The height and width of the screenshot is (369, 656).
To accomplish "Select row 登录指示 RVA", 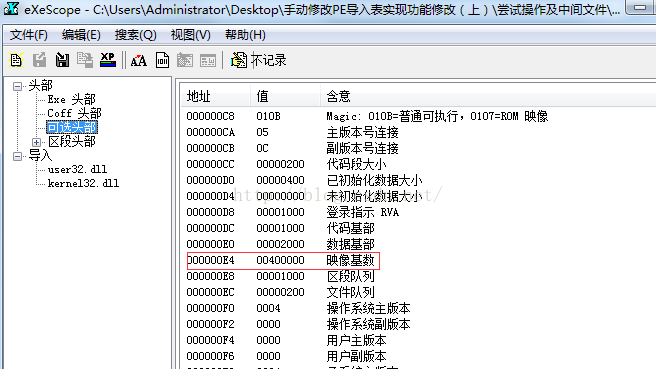I will pyautogui.click(x=418, y=212).
